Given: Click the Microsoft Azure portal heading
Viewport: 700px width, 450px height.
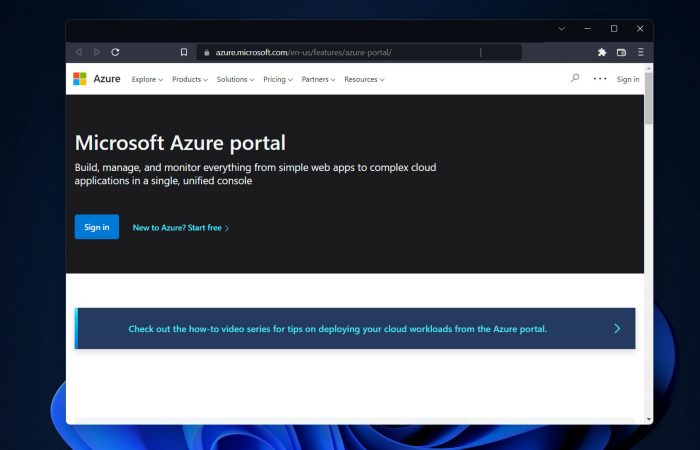Looking at the screenshot, I should pyautogui.click(x=180, y=143).
